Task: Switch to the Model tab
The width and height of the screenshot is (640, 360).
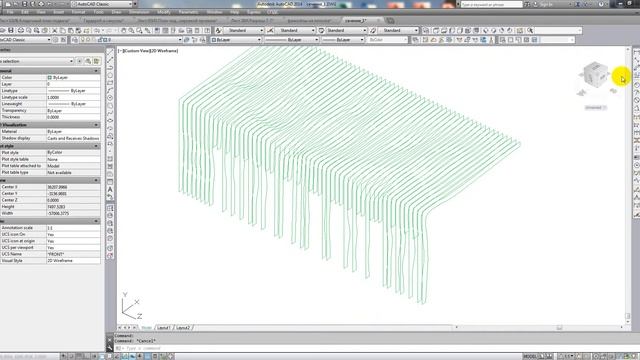Action: [x=146, y=328]
